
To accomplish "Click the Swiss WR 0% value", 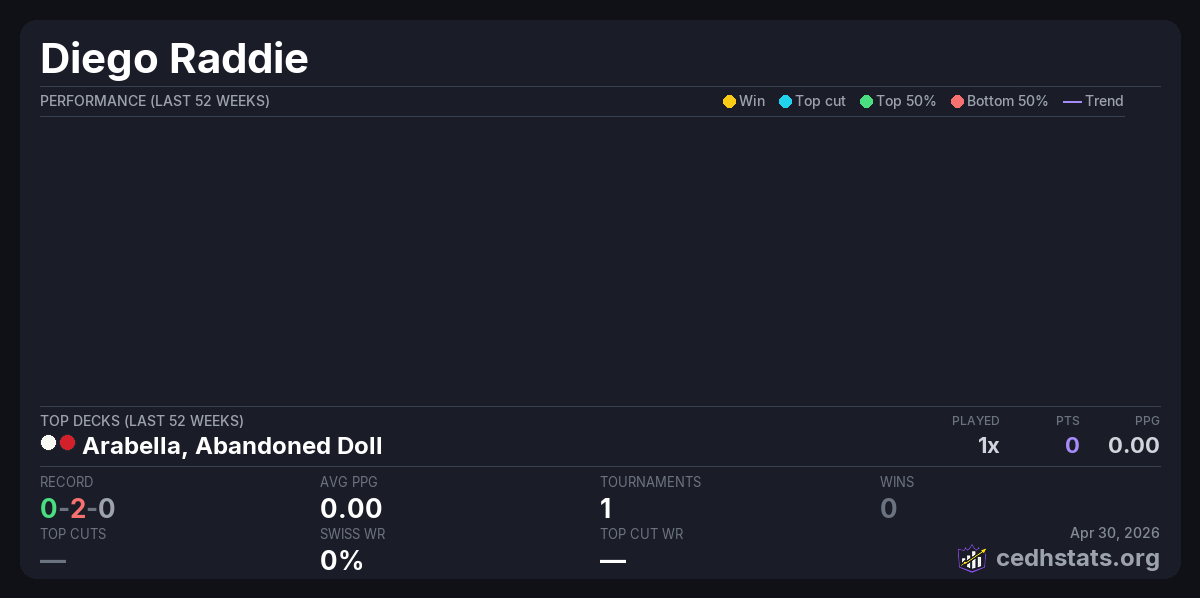I will pyautogui.click(x=341, y=560).
